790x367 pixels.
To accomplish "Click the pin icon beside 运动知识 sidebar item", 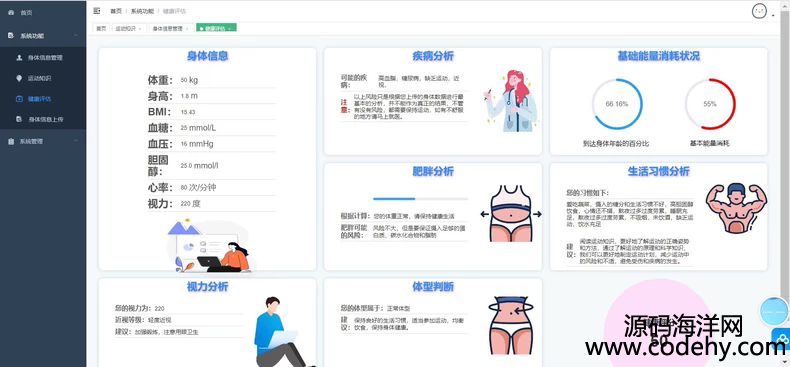I will (19, 78).
